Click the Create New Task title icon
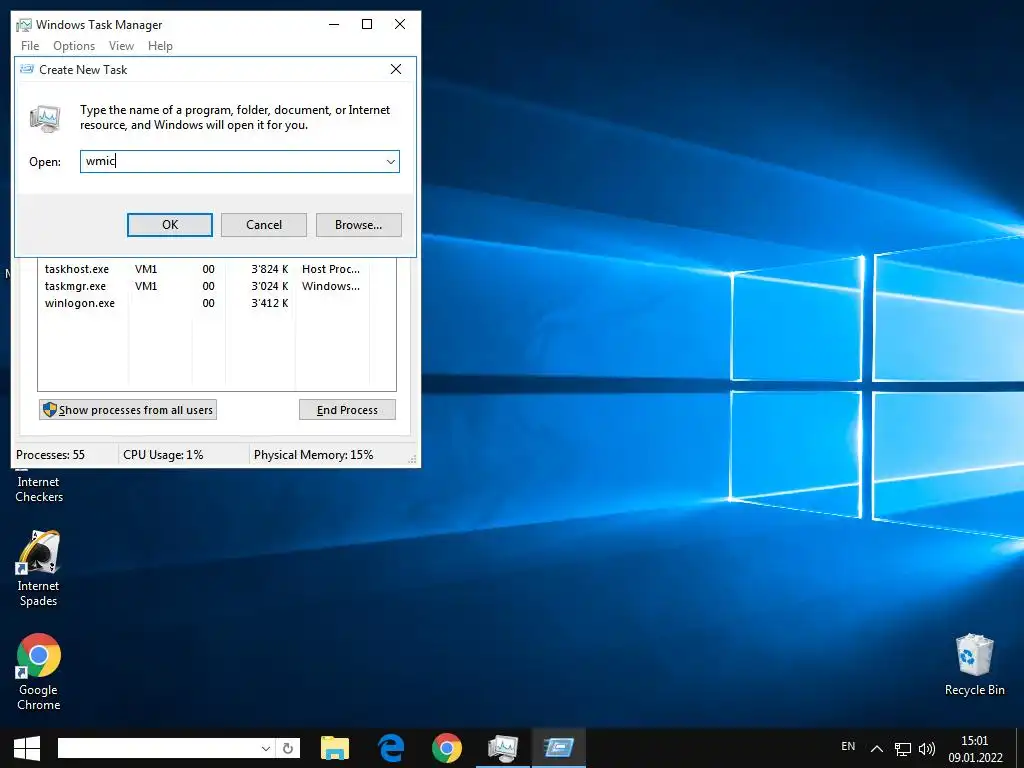The height and width of the screenshot is (768, 1024). click(27, 69)
